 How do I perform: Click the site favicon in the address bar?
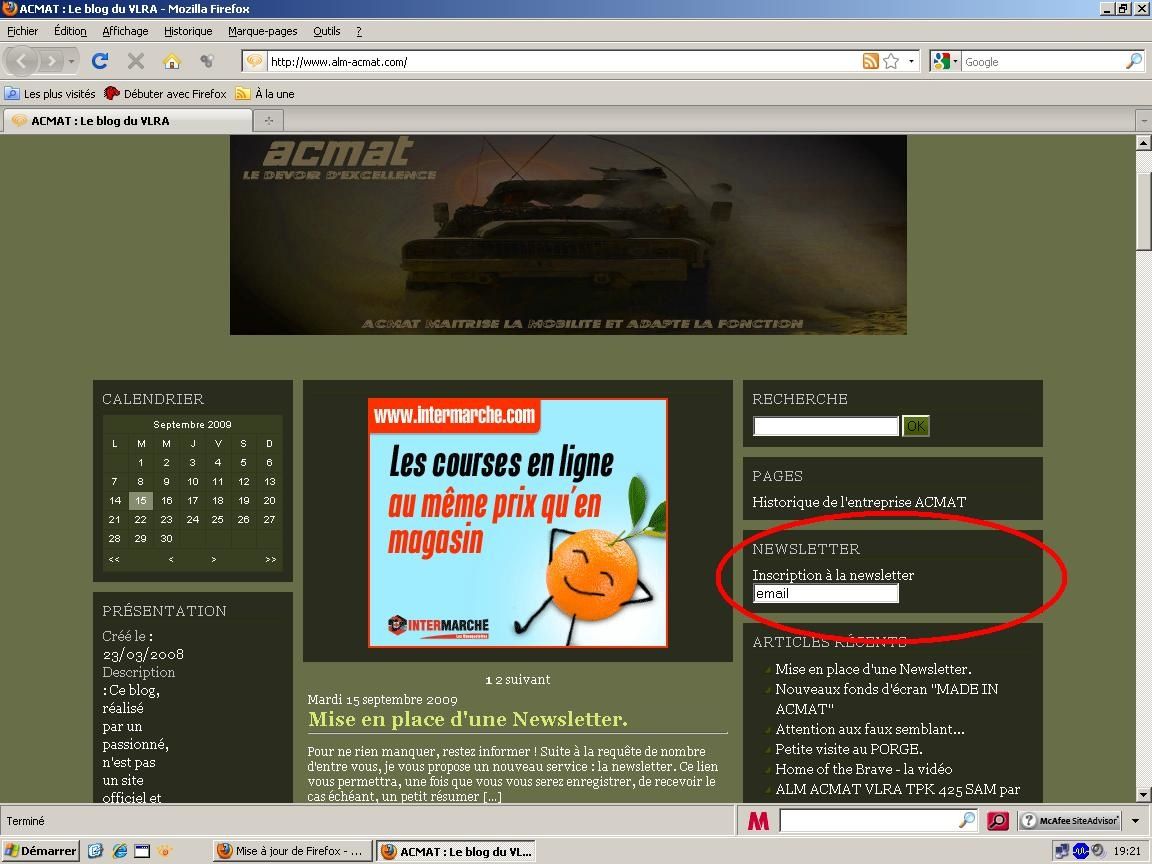point(254,61)
